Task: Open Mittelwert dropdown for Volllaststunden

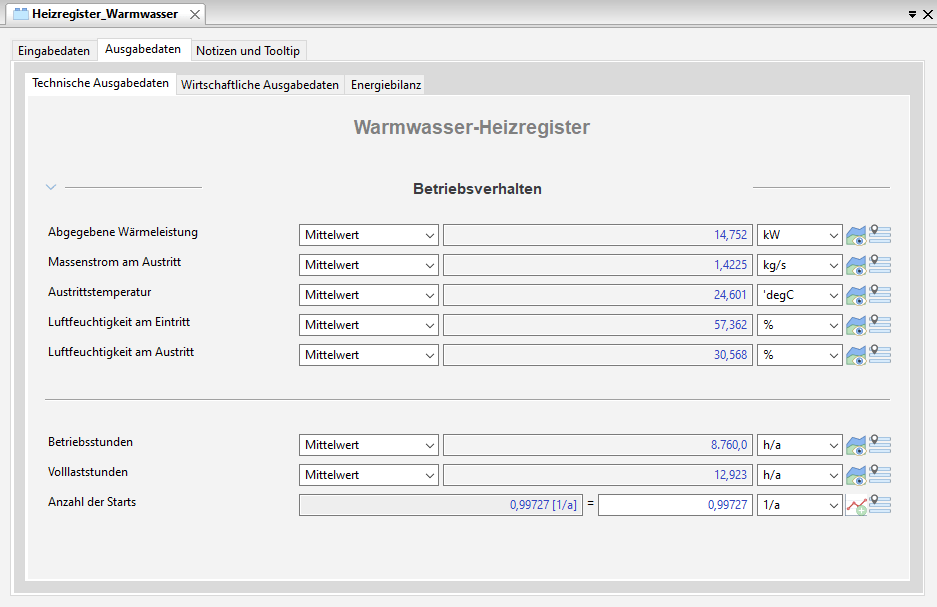Action: coord(369,474)
